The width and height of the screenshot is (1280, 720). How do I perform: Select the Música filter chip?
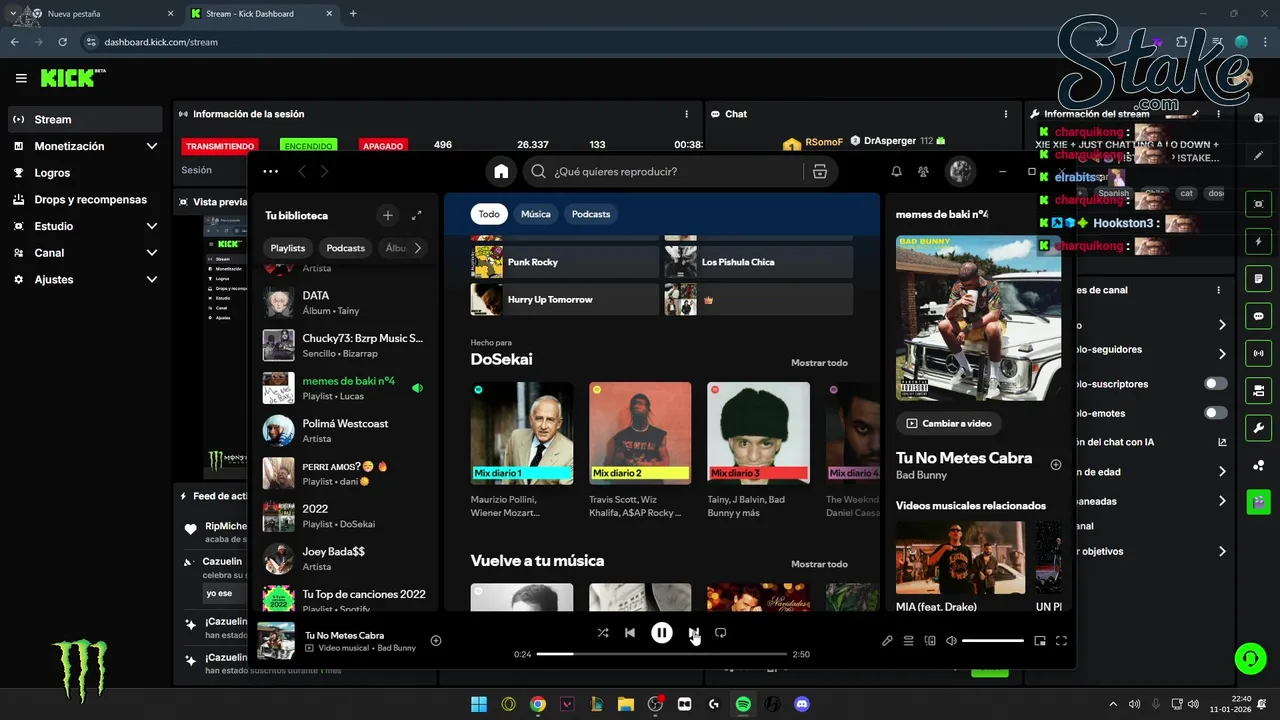pos(536,214)
